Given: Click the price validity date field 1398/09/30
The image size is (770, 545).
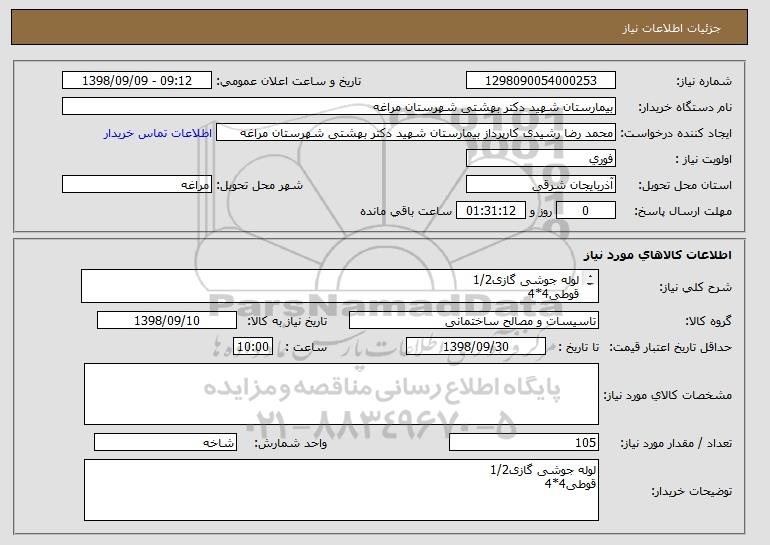Looking at the screenshot, I should coord(476,347).
